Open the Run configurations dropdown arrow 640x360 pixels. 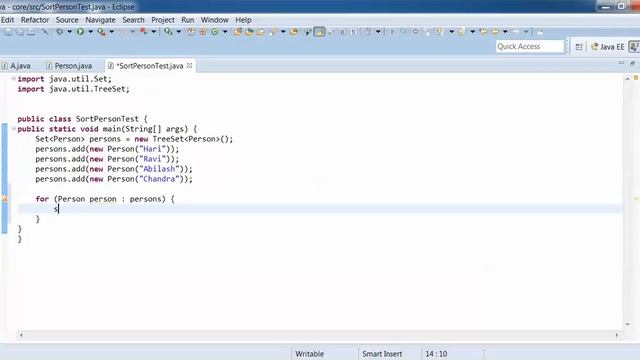(x=91, y=31)
